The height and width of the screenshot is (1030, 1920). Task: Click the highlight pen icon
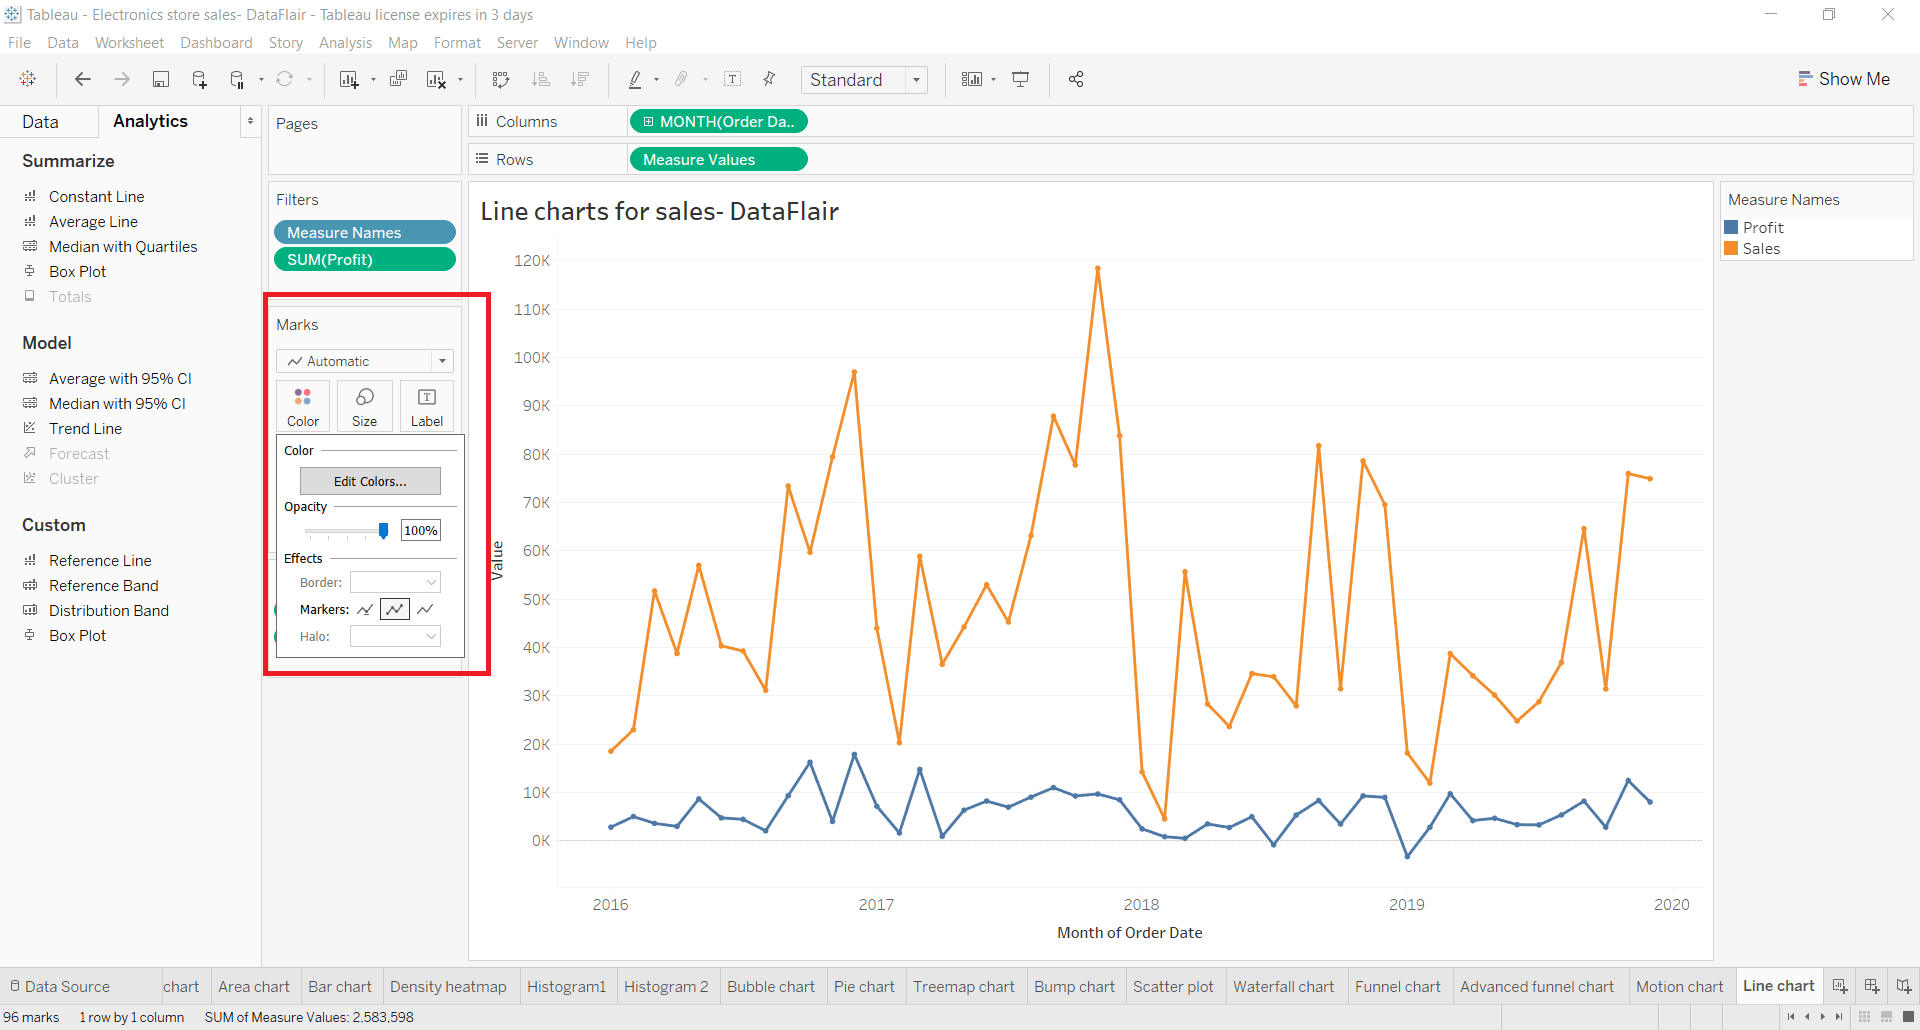click(x=635, y=79)
